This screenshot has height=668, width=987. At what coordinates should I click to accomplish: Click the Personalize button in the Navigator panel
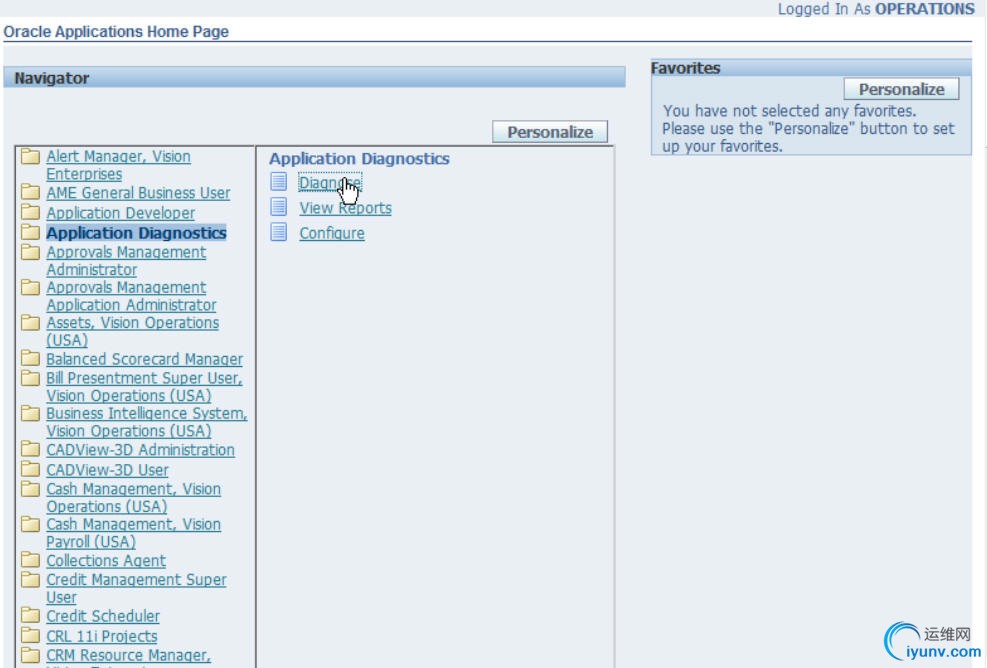point(550,132)
